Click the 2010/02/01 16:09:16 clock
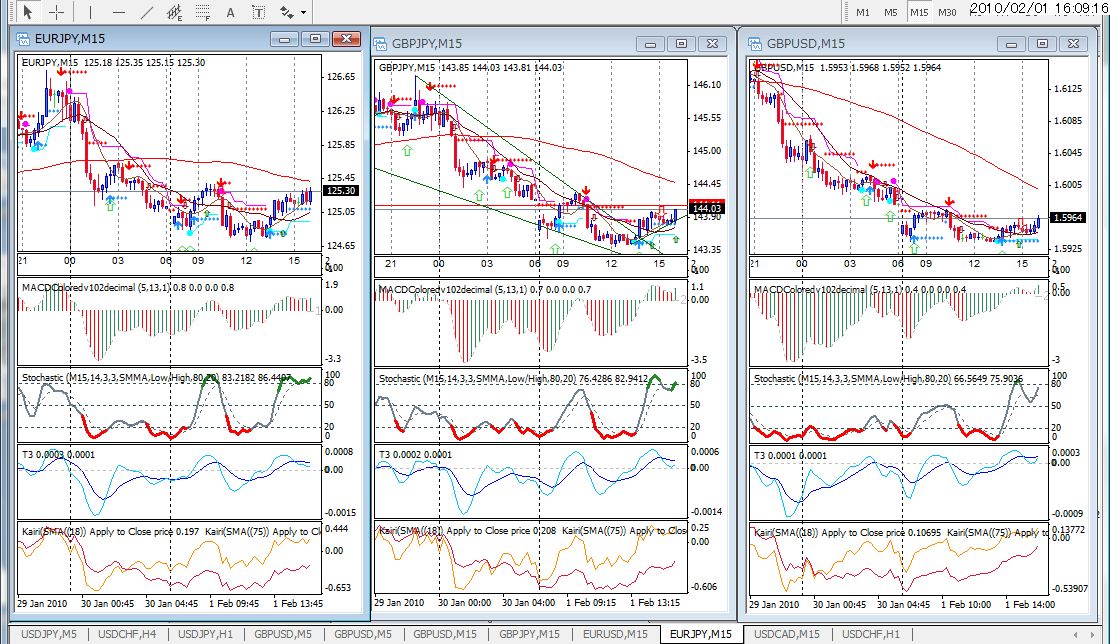The height and width of the screenshot is (644, 1110). 1039,8
